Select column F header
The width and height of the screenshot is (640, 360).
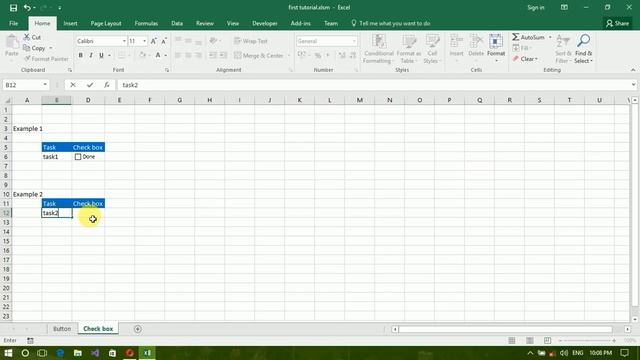[x=149, y=100]
